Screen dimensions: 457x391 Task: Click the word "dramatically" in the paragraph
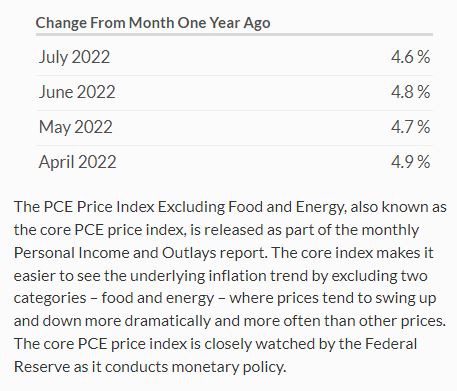pyautogui.click(x=168, y=321)
